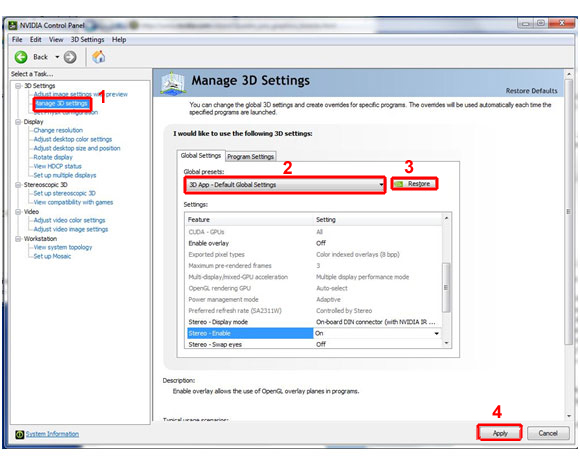Open Rotate display task
580x465 pixels.
pos(53,157)
